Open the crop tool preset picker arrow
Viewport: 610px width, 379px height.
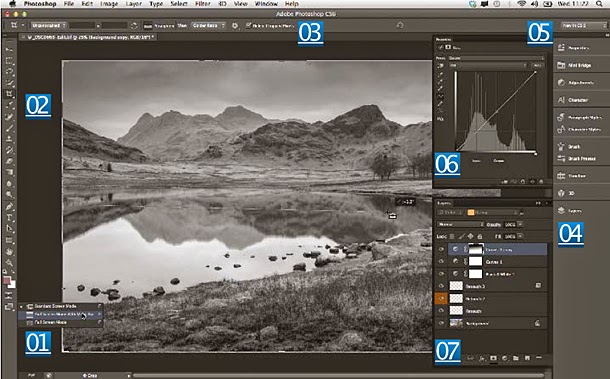pos(23,26)
